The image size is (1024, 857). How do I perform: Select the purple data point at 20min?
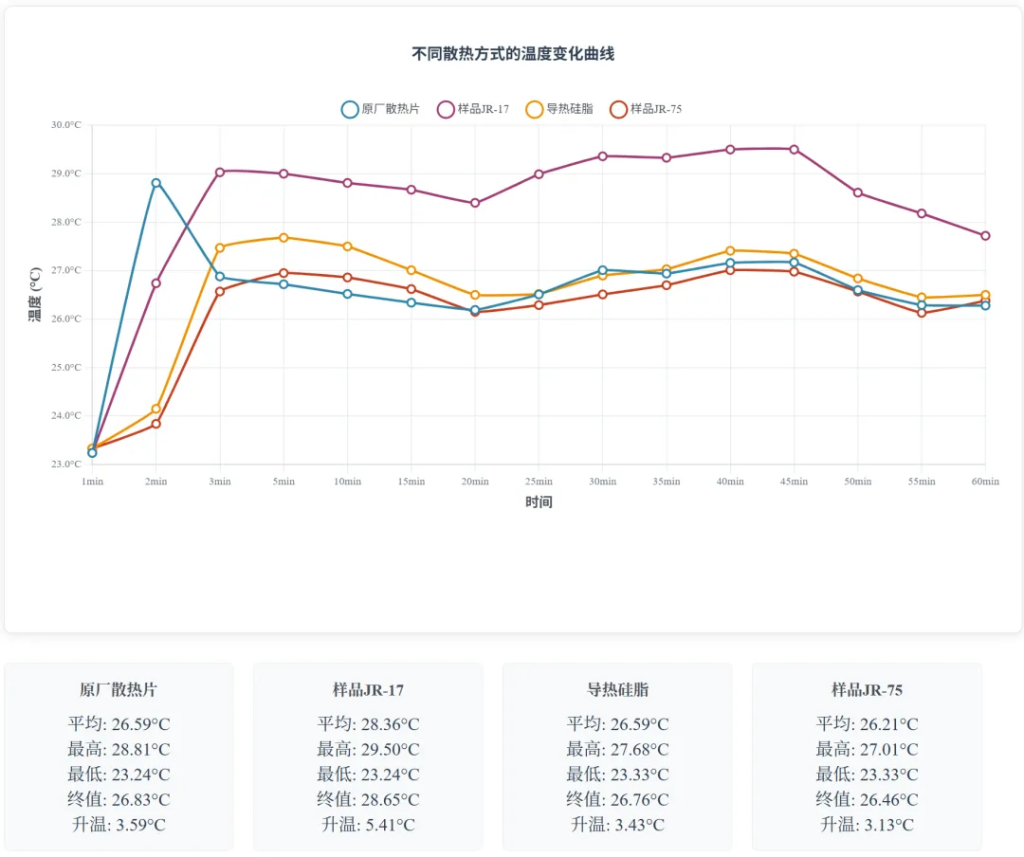(475, 203)
